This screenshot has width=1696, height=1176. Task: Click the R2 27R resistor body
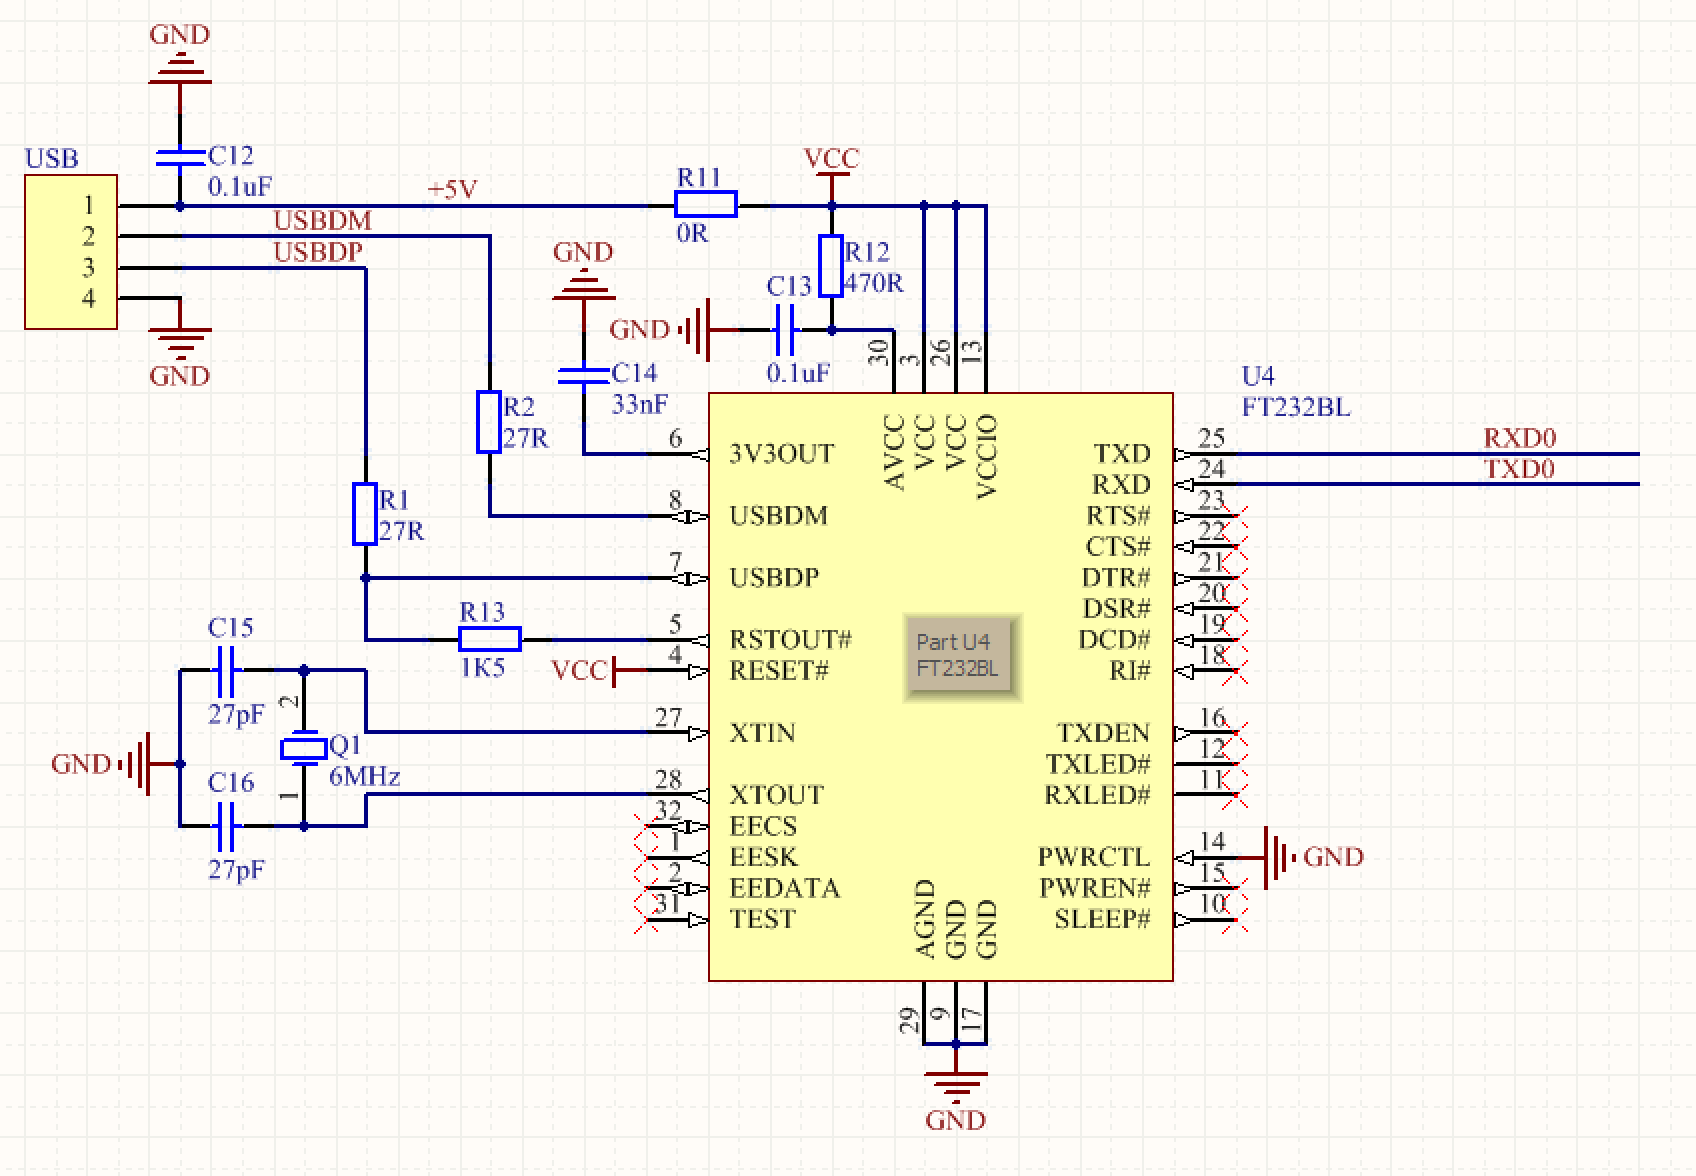(488, 421)
